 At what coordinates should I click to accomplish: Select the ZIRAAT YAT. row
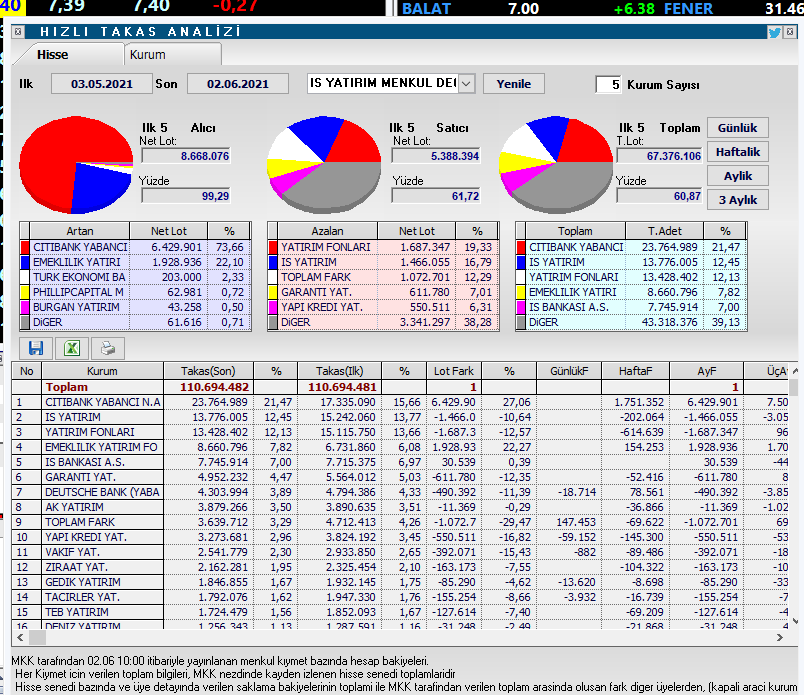click(x=400, y=567)
